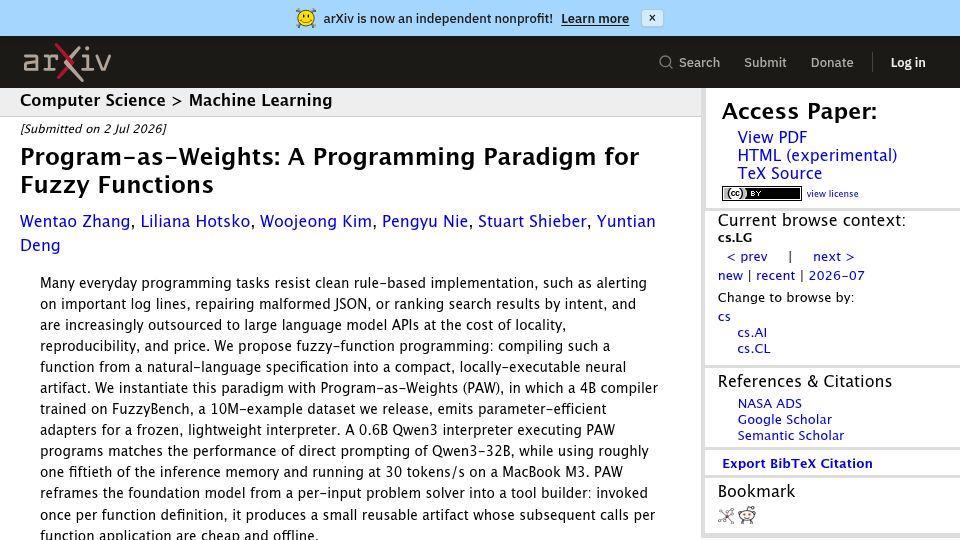Dismiss the nonprofit announcement banner

(652, 18)
